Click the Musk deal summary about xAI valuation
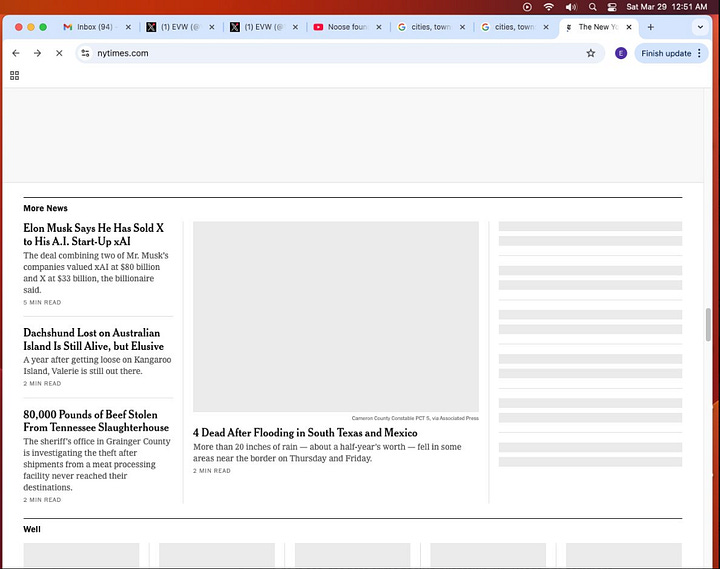Screen dimensions: 720x569 pos(96,273)
